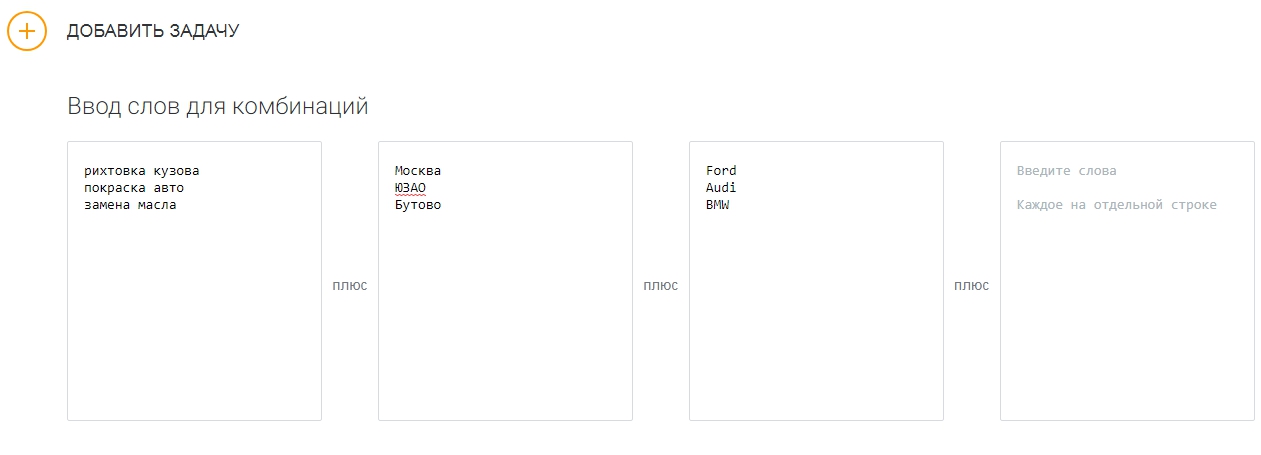The image size is (1261, 455).
Task: Click the "Audi" line
Action: tap(721, 188)
